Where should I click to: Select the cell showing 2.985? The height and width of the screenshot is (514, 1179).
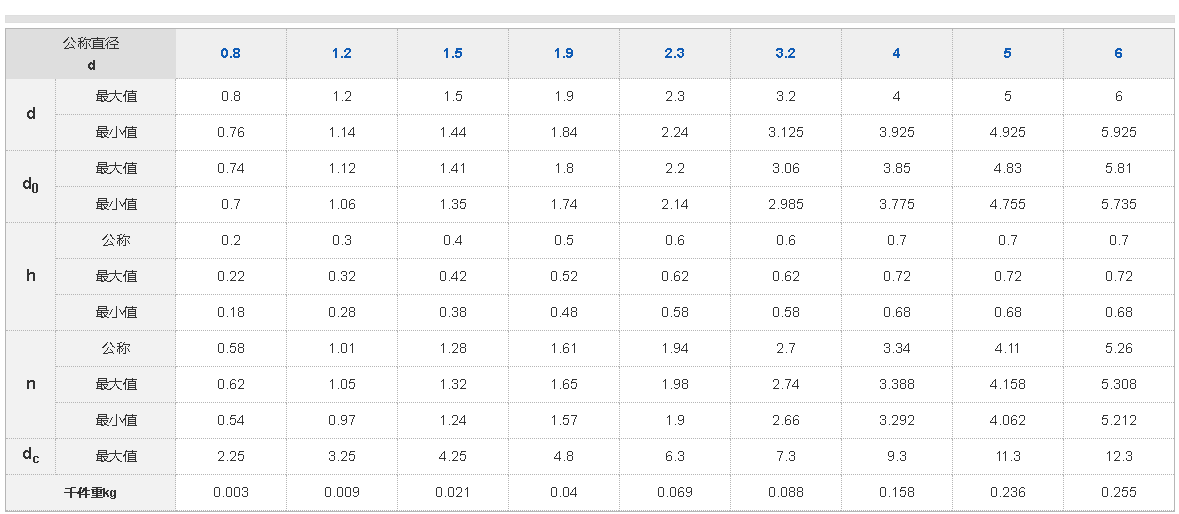click(x=786, y=204)
